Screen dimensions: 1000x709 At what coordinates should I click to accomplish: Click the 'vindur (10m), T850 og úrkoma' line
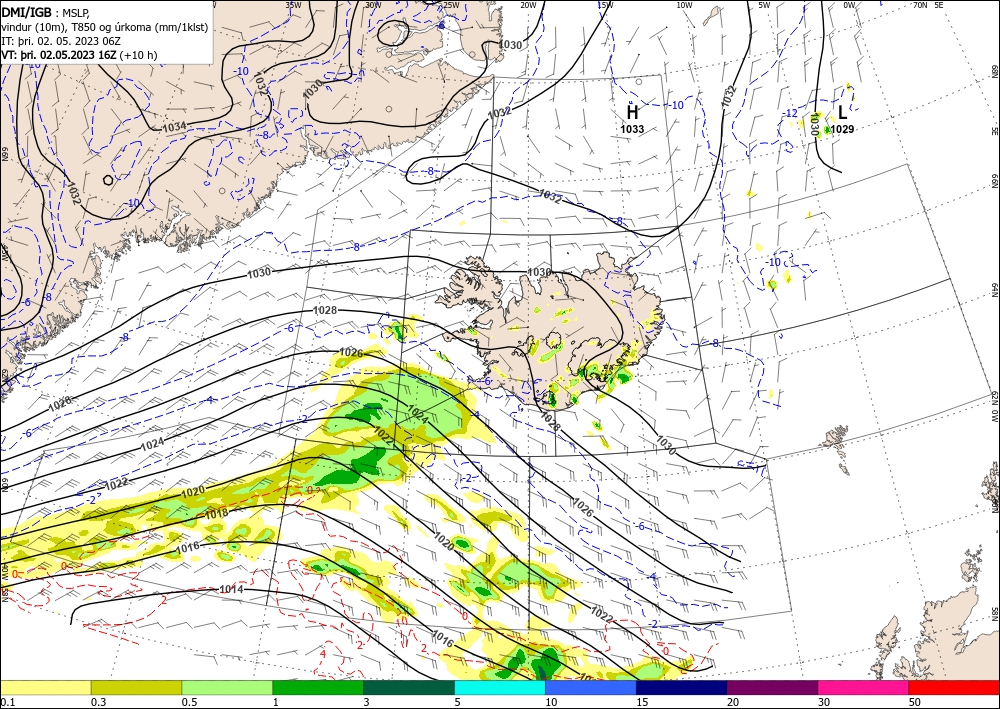coord(105,27)
